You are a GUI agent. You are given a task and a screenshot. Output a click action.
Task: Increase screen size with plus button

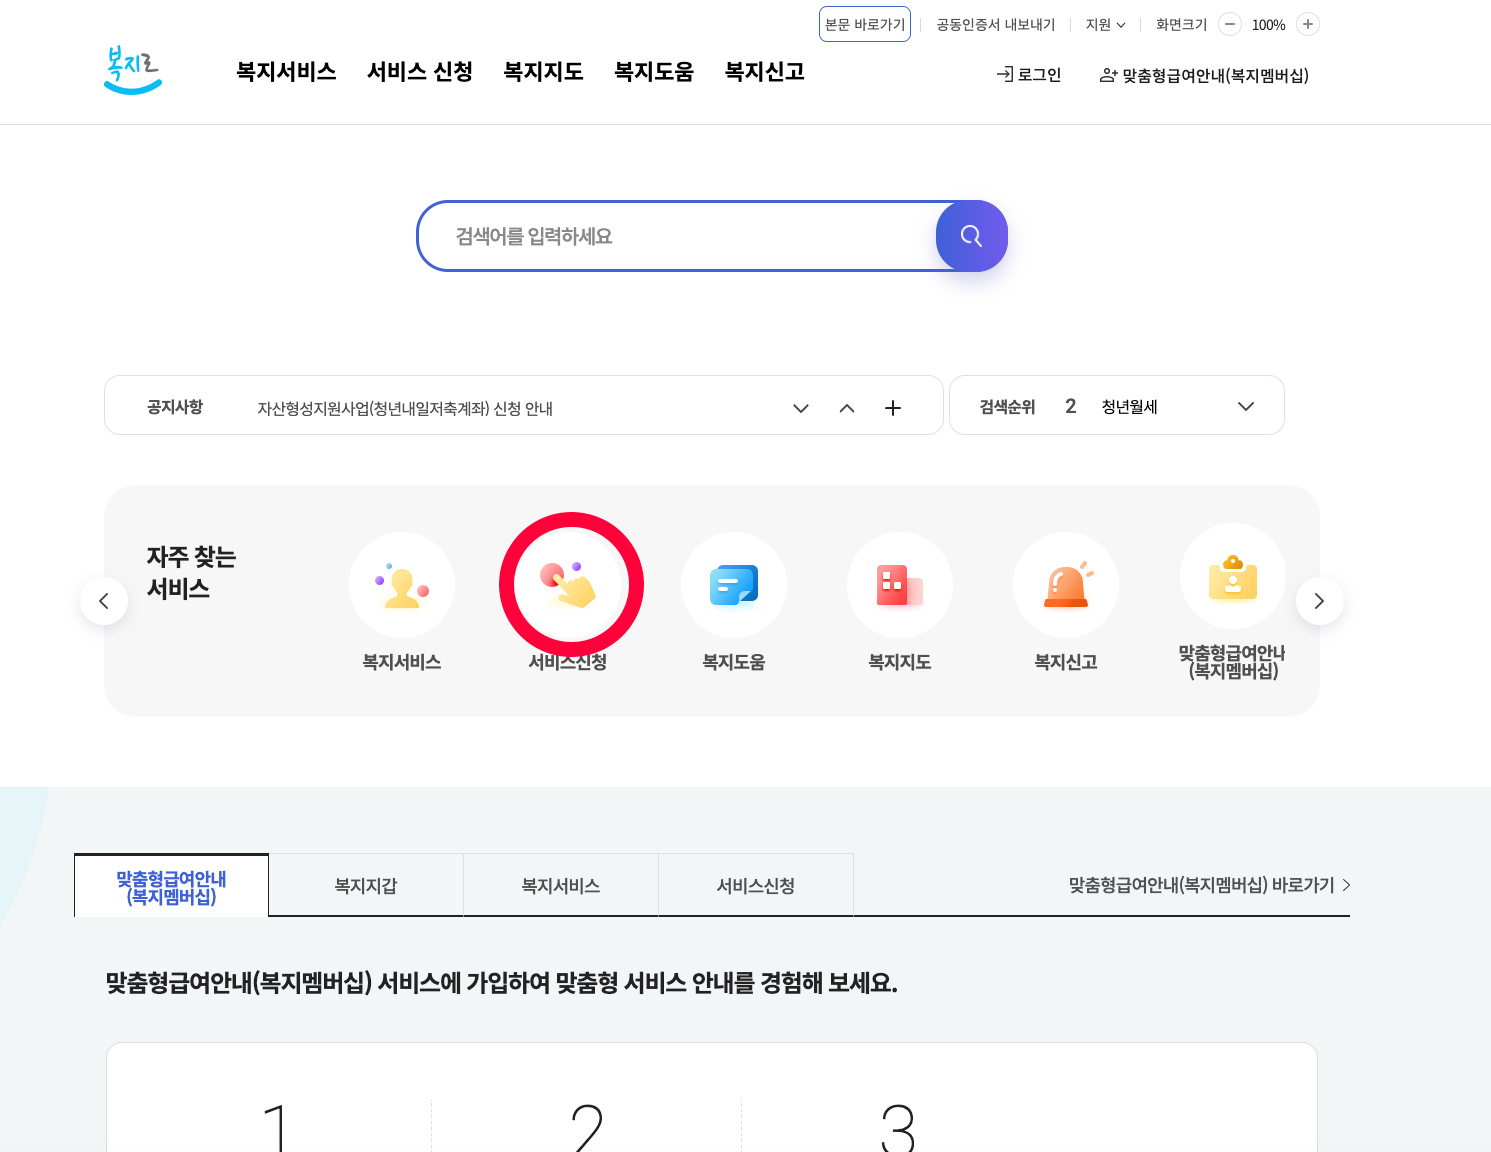(1308, 24)
